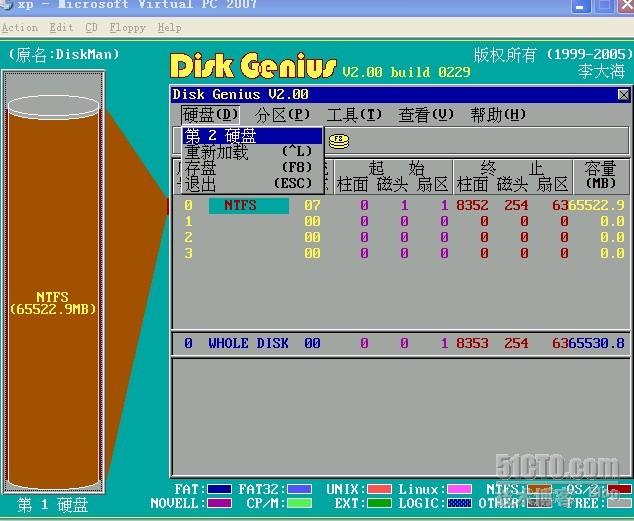
Task: Choose 重新加载 (^L) menu entry
Action: (252, 152)
